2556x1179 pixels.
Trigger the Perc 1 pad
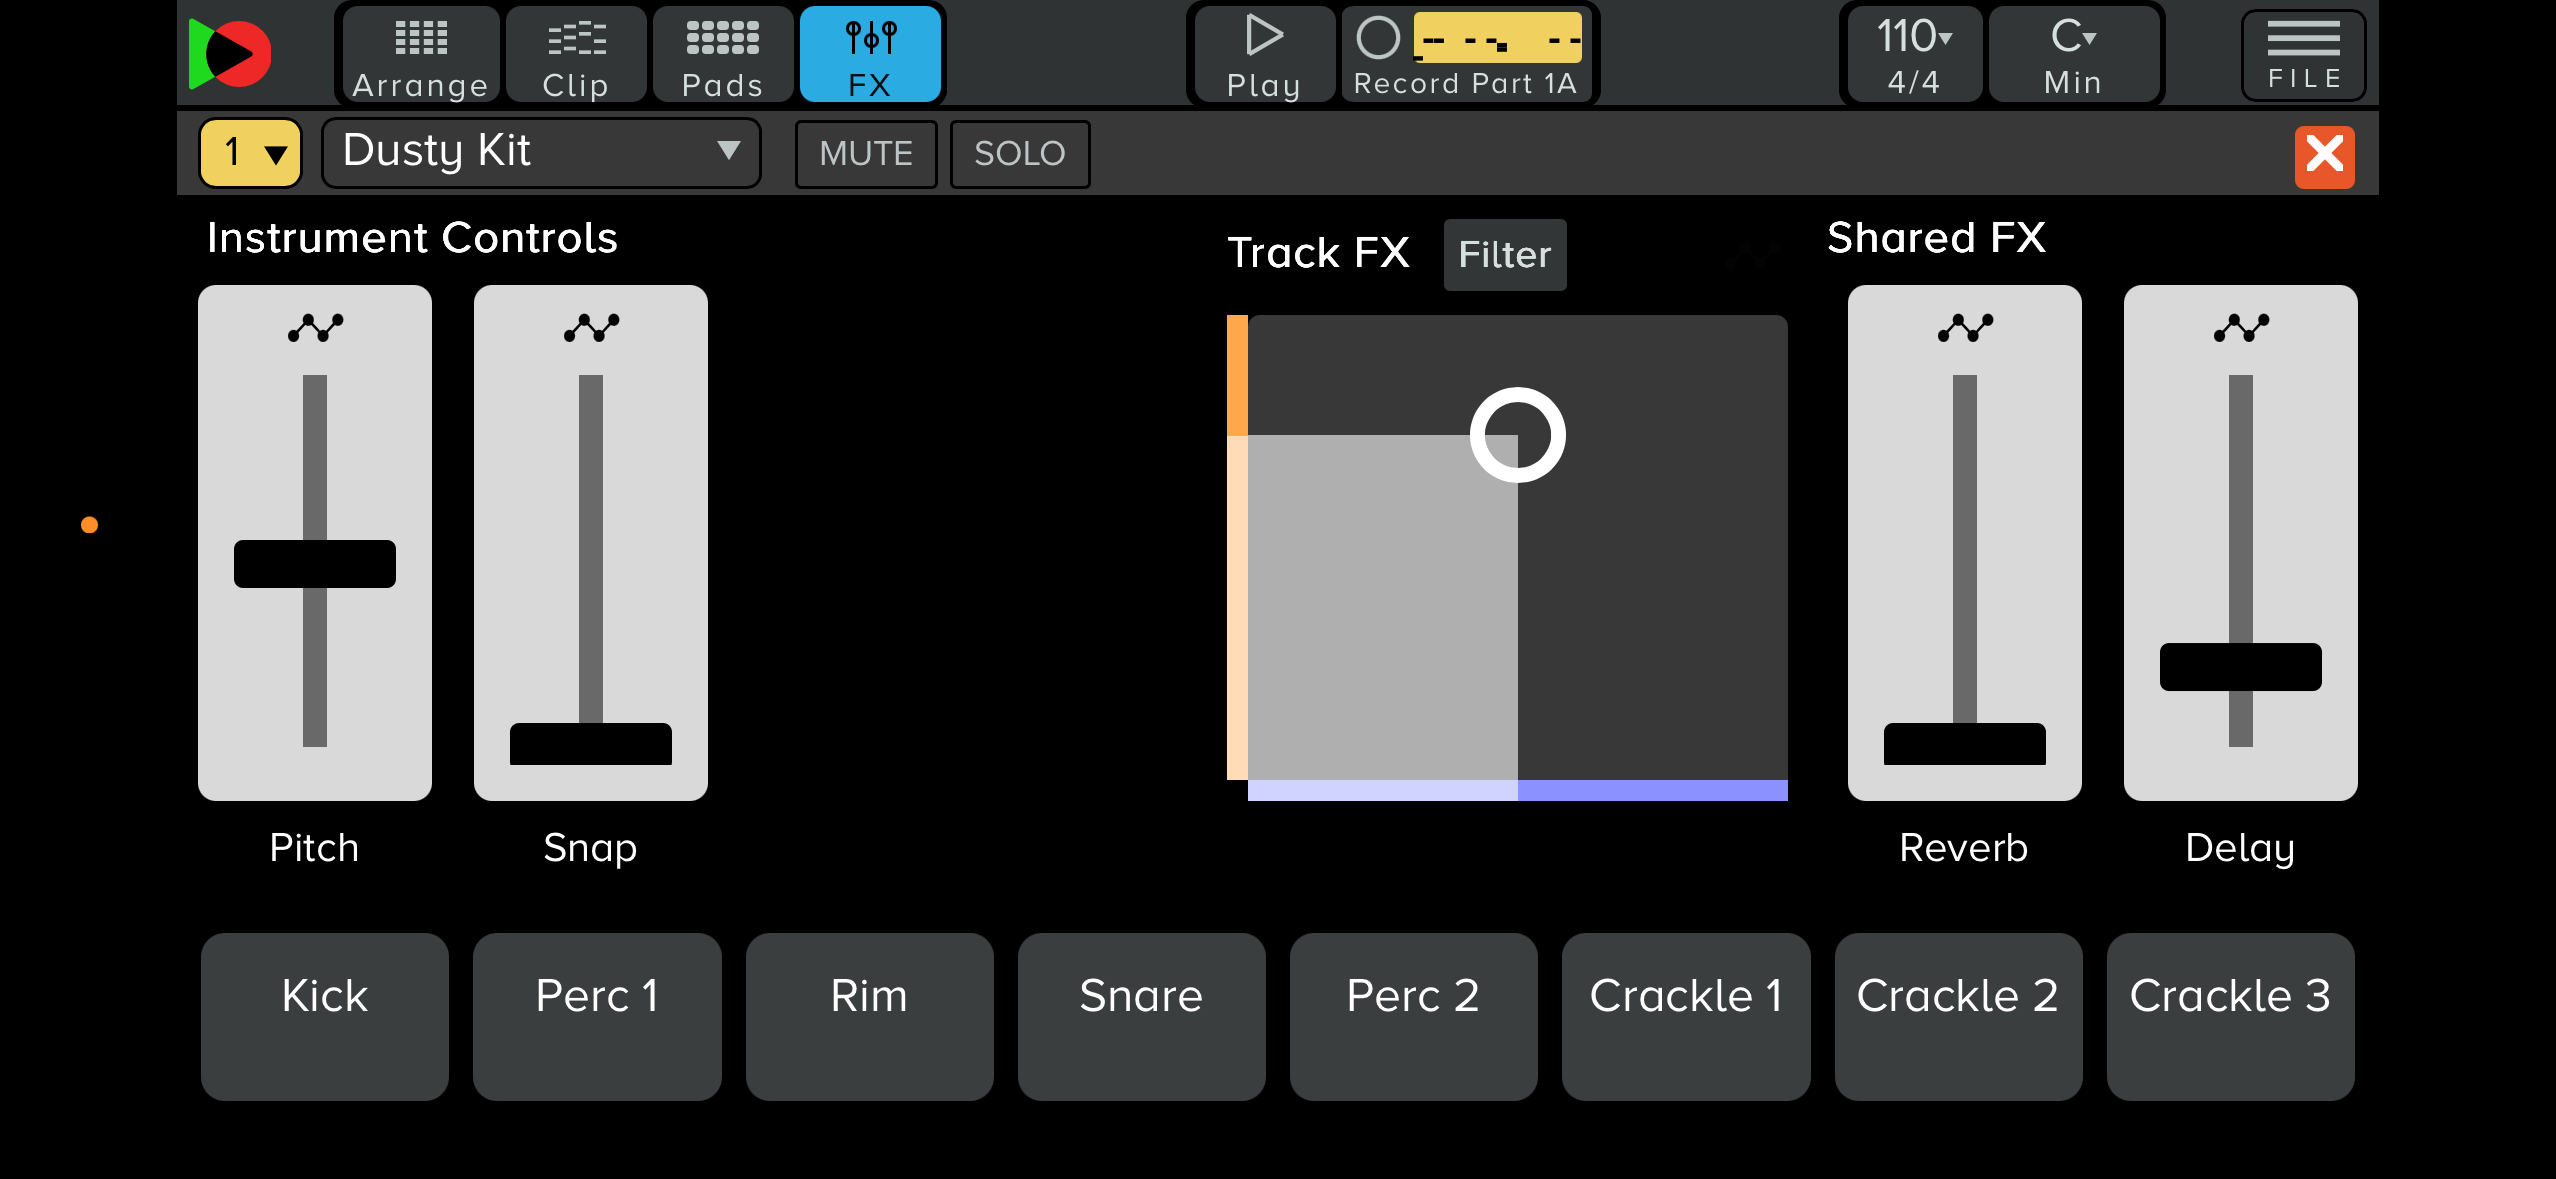click(597, 1017)
